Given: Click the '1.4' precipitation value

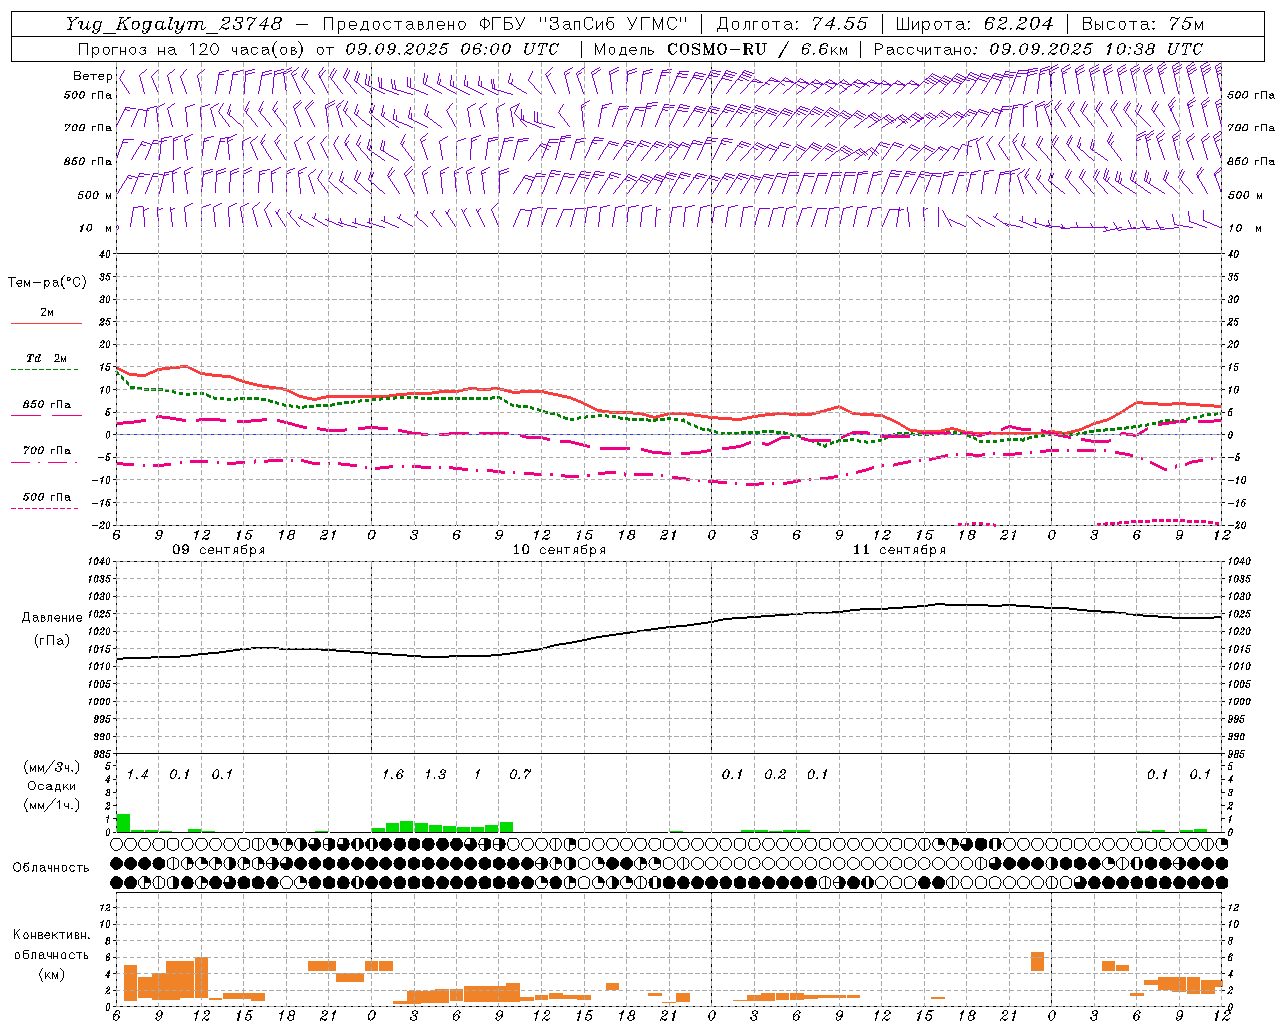Looking at the screenshot, I should point(138,774).
